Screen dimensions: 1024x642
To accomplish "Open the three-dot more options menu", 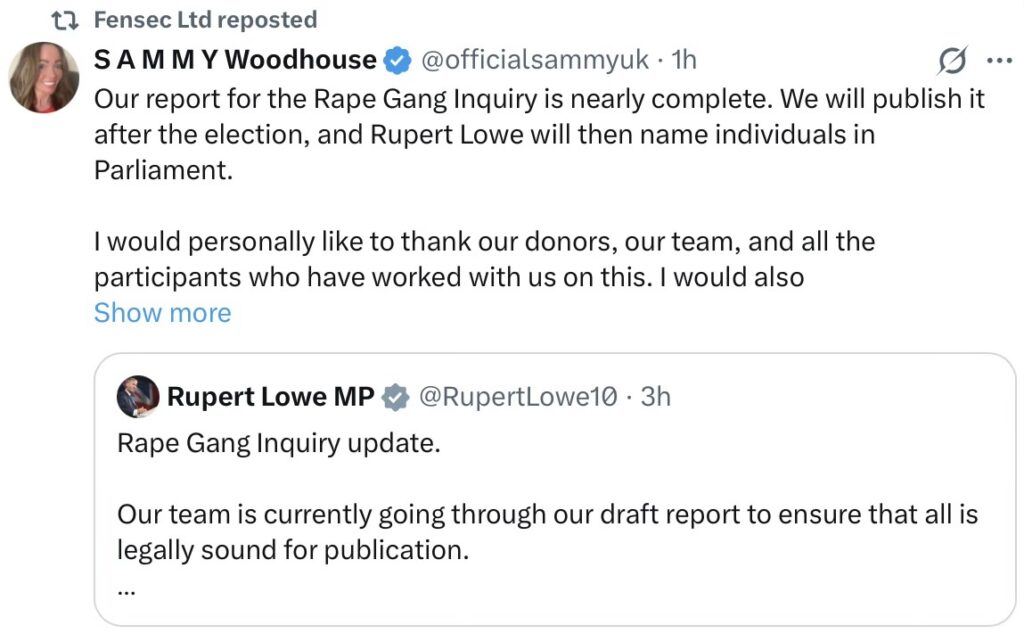I will coord(999,61).
